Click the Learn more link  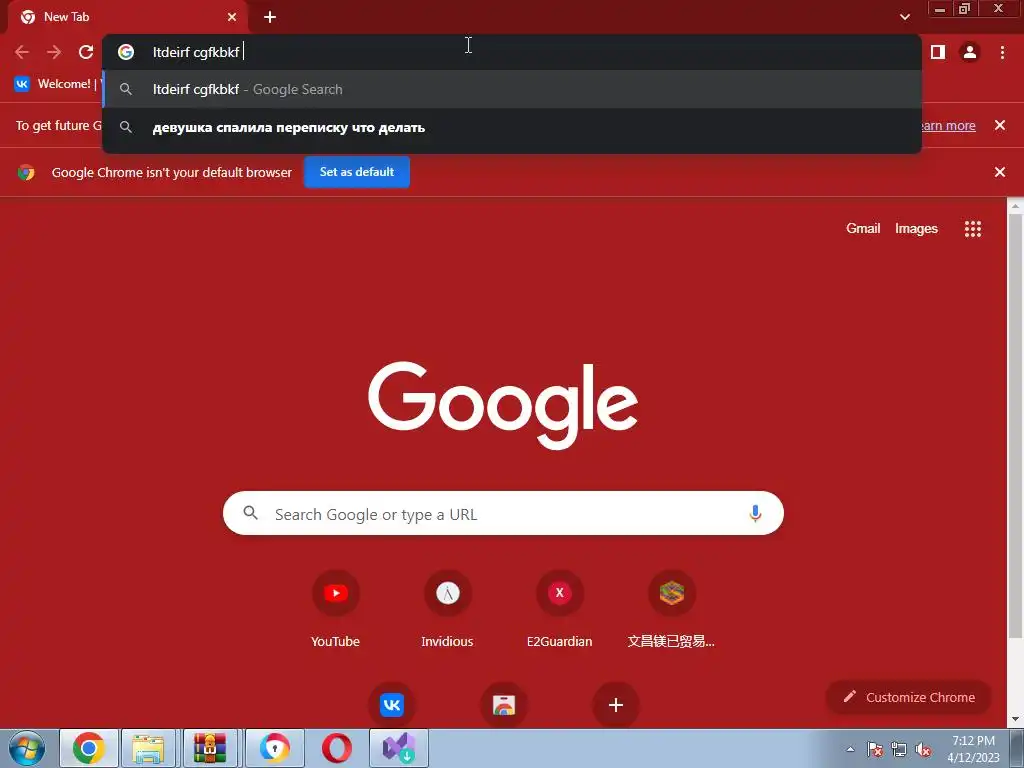[948, 125]
